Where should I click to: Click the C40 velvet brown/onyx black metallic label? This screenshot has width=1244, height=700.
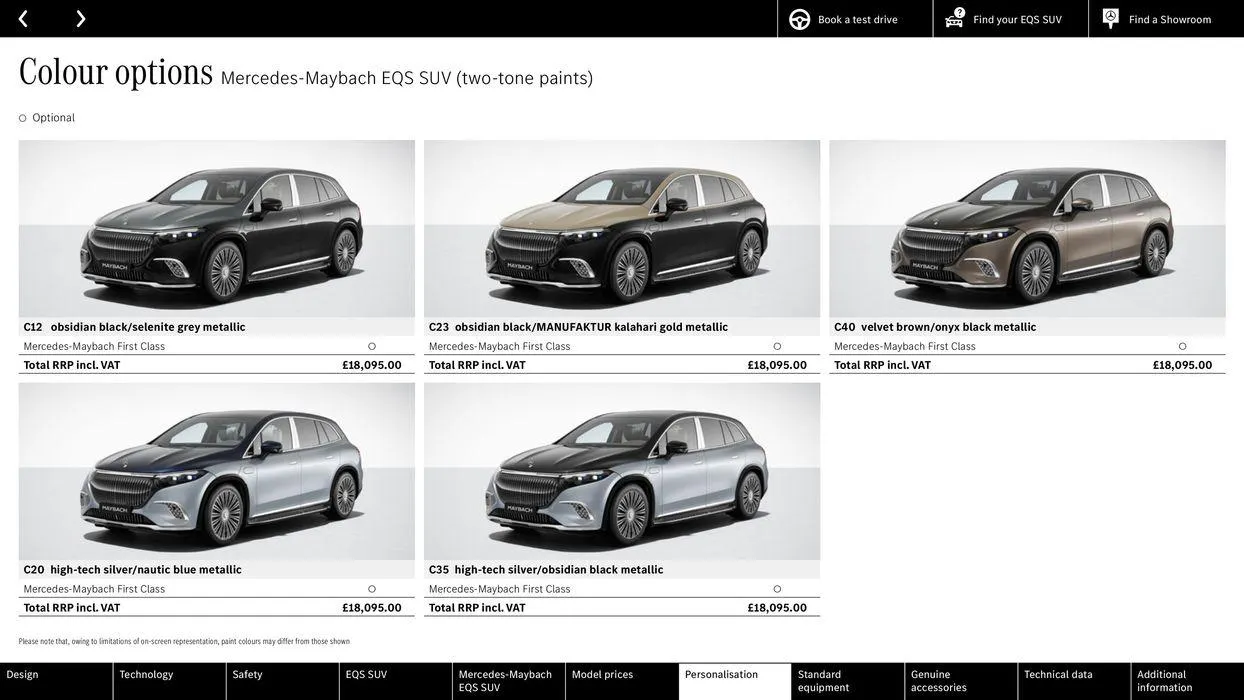pyautogui.click(x=935, y=327)
